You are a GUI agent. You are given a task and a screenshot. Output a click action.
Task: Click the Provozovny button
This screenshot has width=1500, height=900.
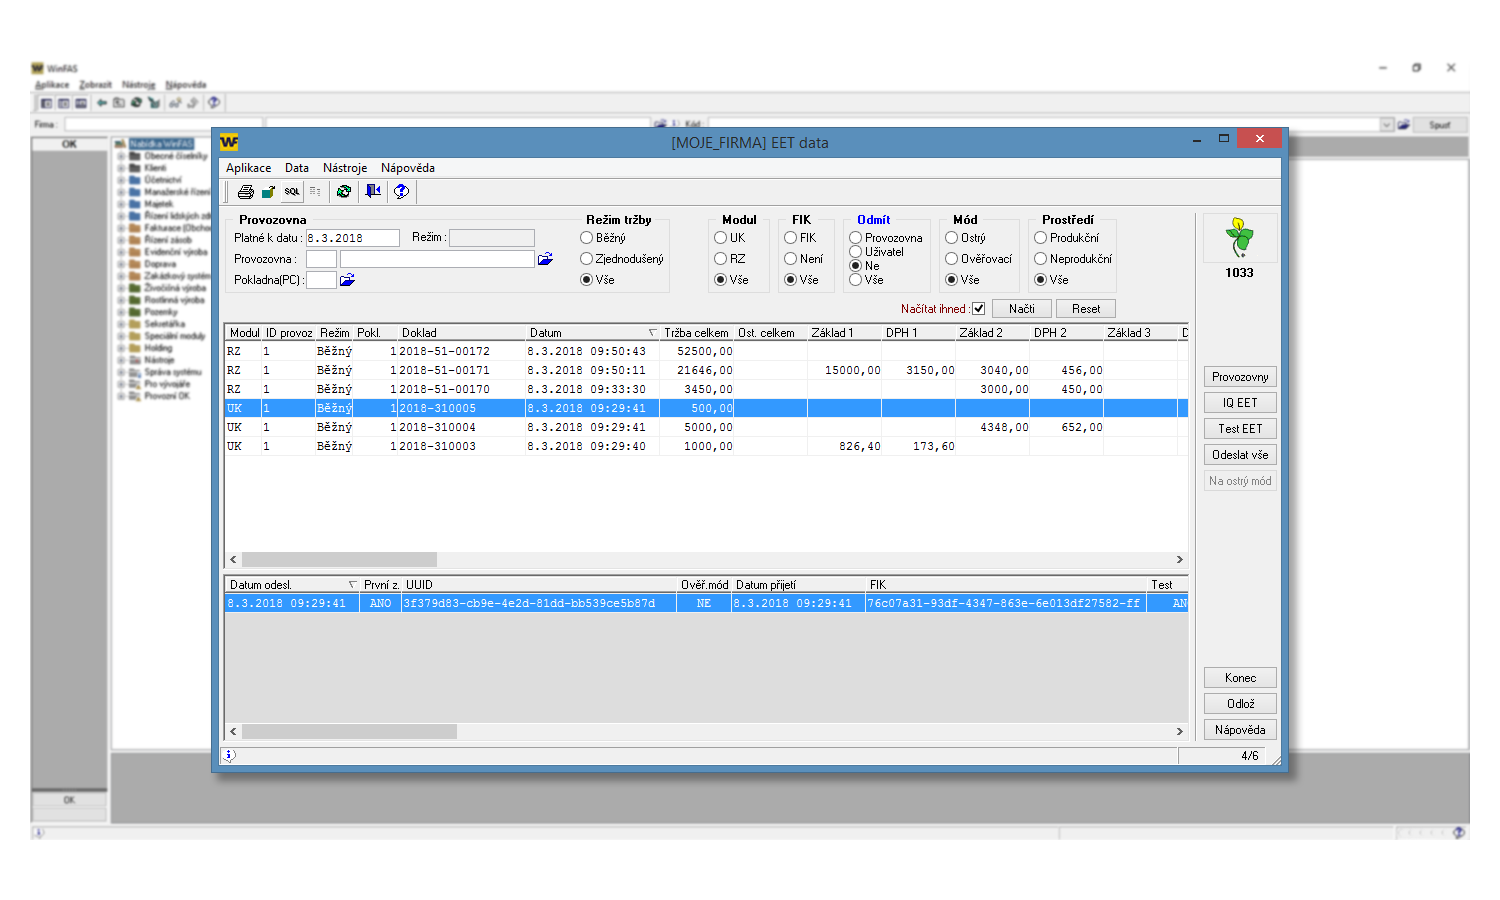(x=1240, y=377)
